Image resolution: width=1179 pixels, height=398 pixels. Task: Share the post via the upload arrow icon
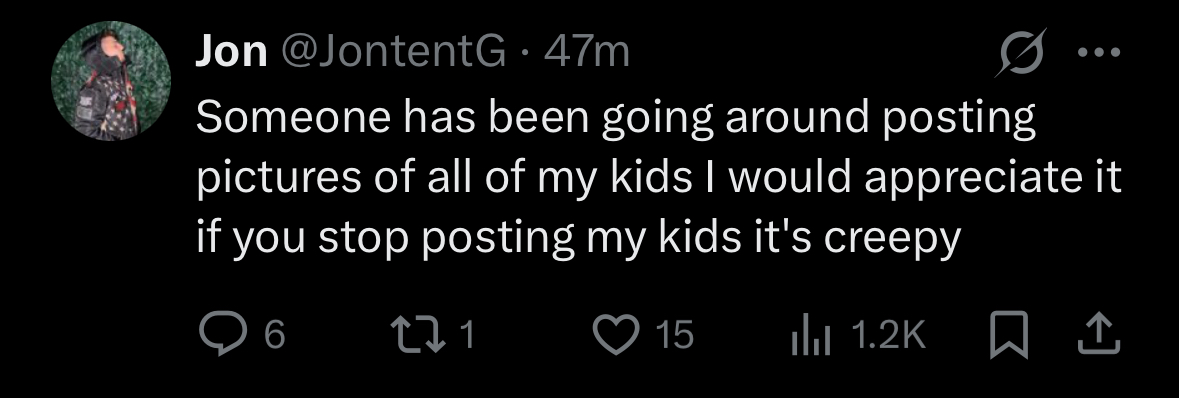tap(1099, 334)
